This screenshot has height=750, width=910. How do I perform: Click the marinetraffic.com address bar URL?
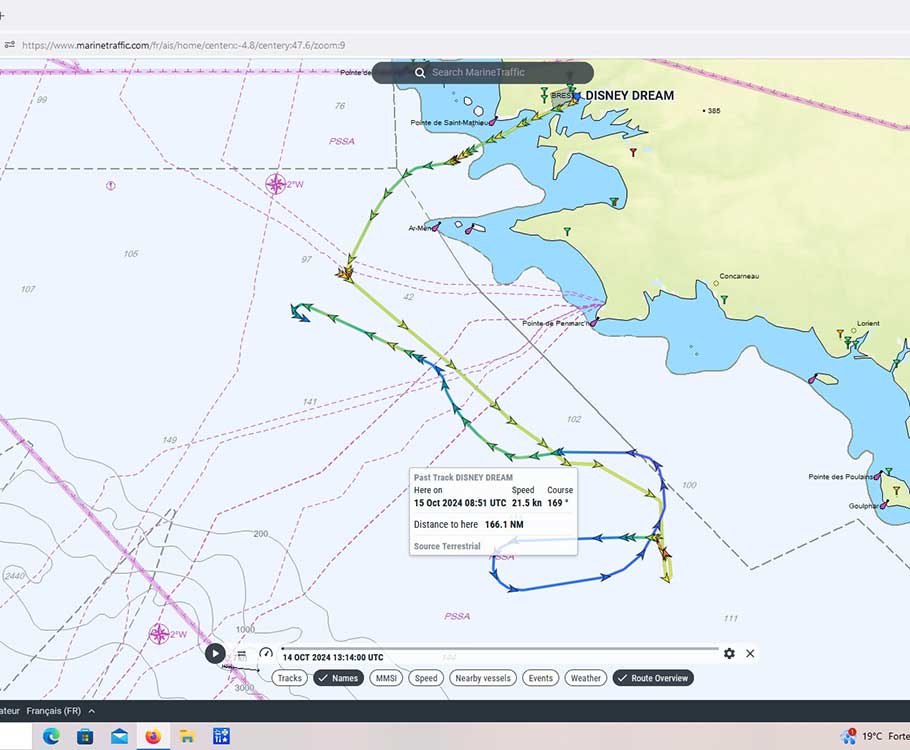tap(183, 45)
